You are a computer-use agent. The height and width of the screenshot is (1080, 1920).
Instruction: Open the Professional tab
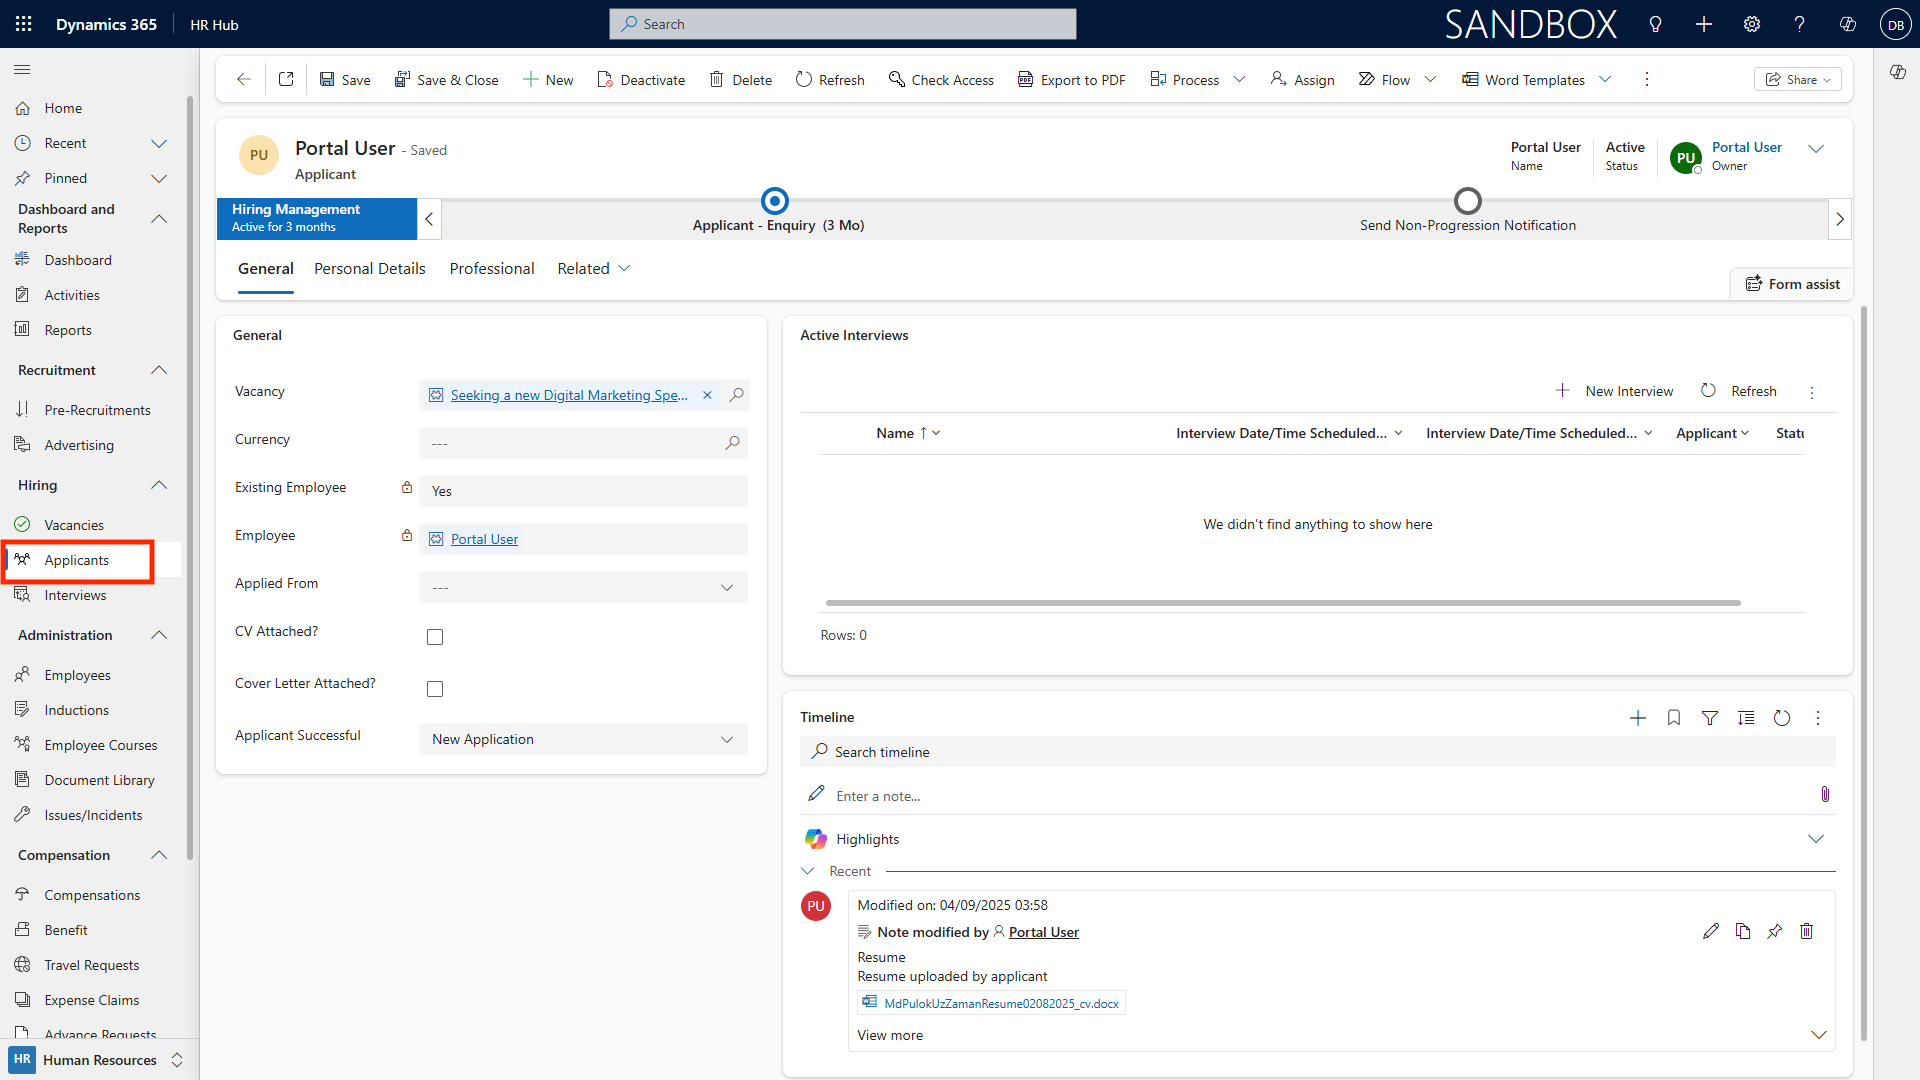(x=491, y=268)
